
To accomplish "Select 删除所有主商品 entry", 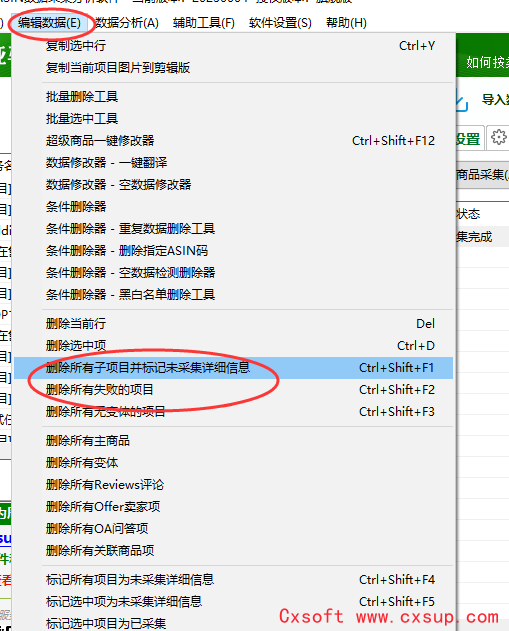I will click(233, 441).
